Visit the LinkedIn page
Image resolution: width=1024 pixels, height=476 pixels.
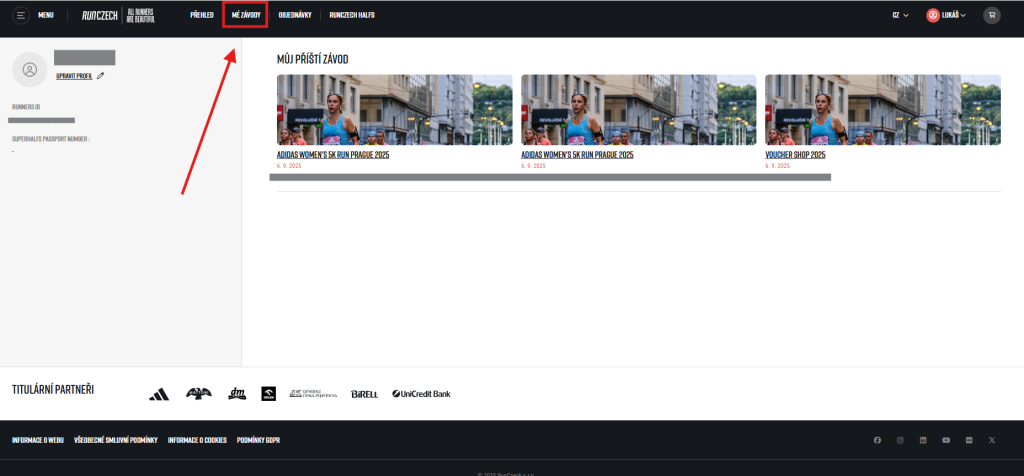tap(923, 440)
